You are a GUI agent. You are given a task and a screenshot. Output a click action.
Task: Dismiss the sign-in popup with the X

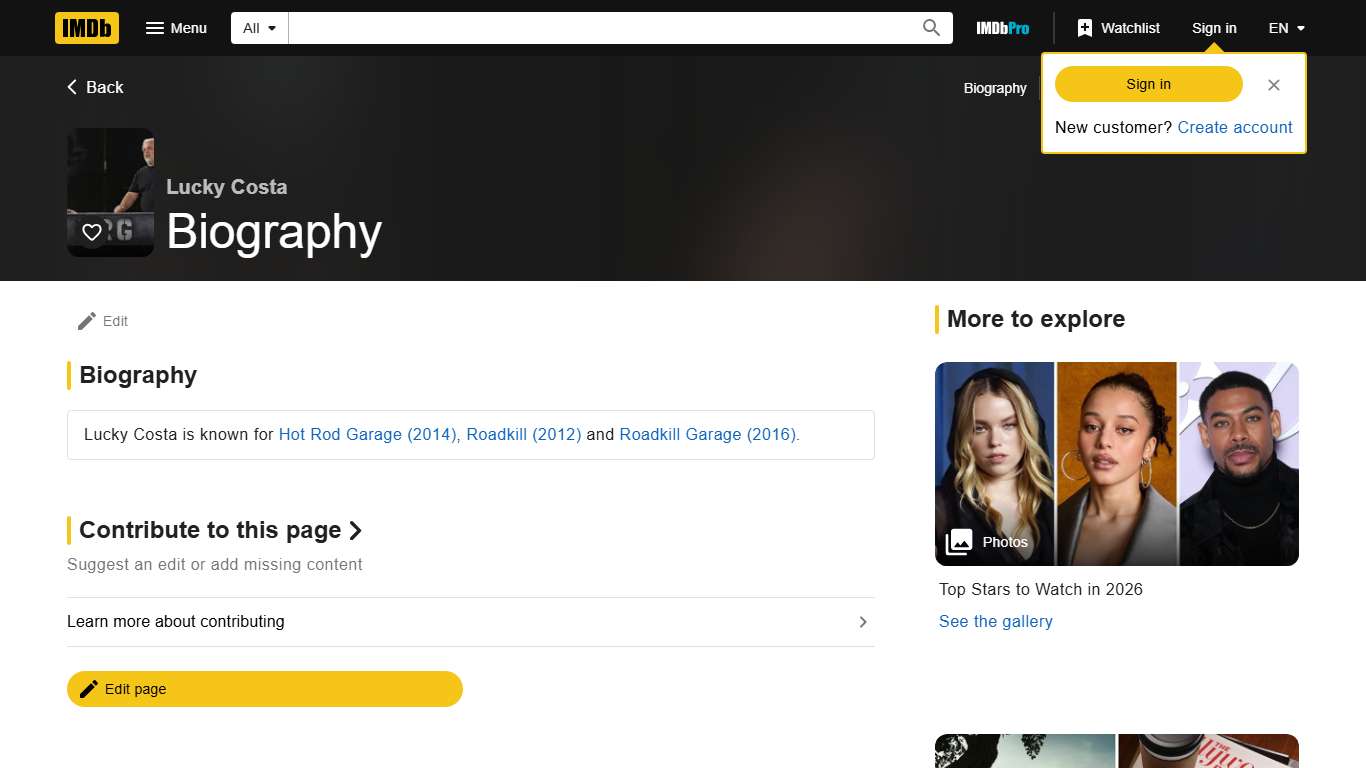1273,85
